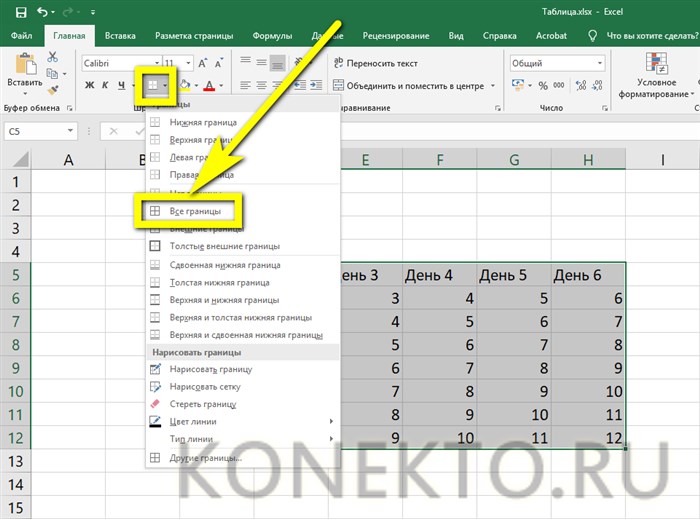Align text to the top
Viewport: 700px width, 519px height.
[245, 61]
